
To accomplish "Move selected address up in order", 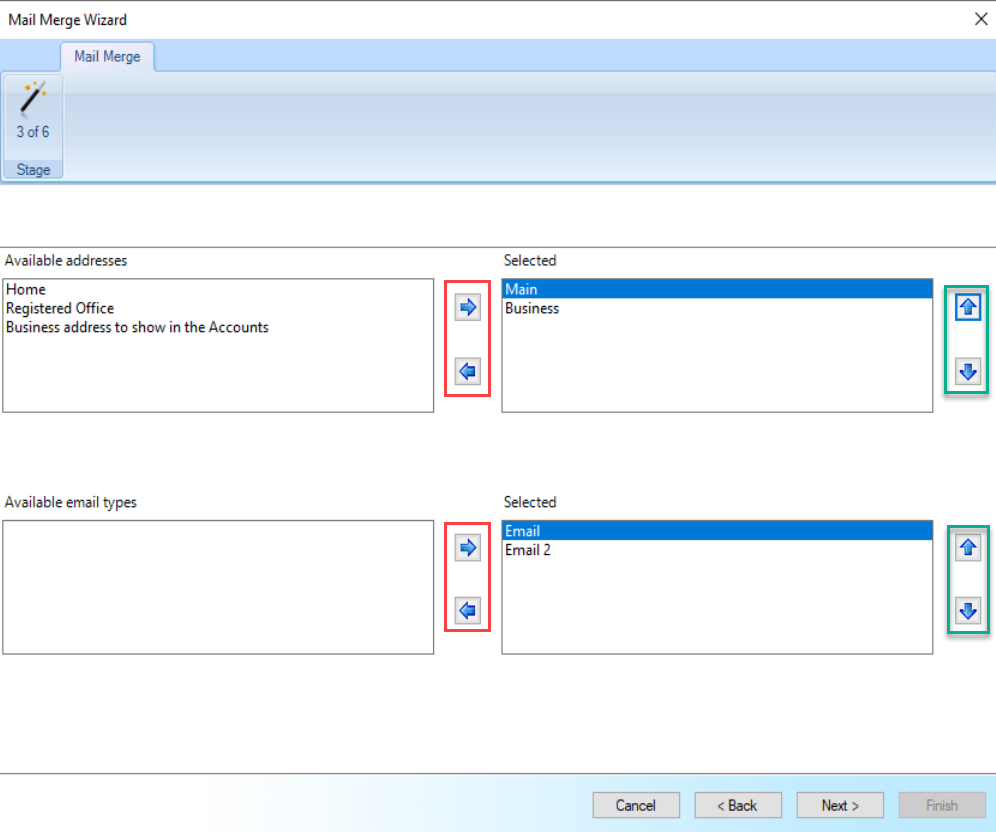I will pyautogui.click(x=967, y=307).
